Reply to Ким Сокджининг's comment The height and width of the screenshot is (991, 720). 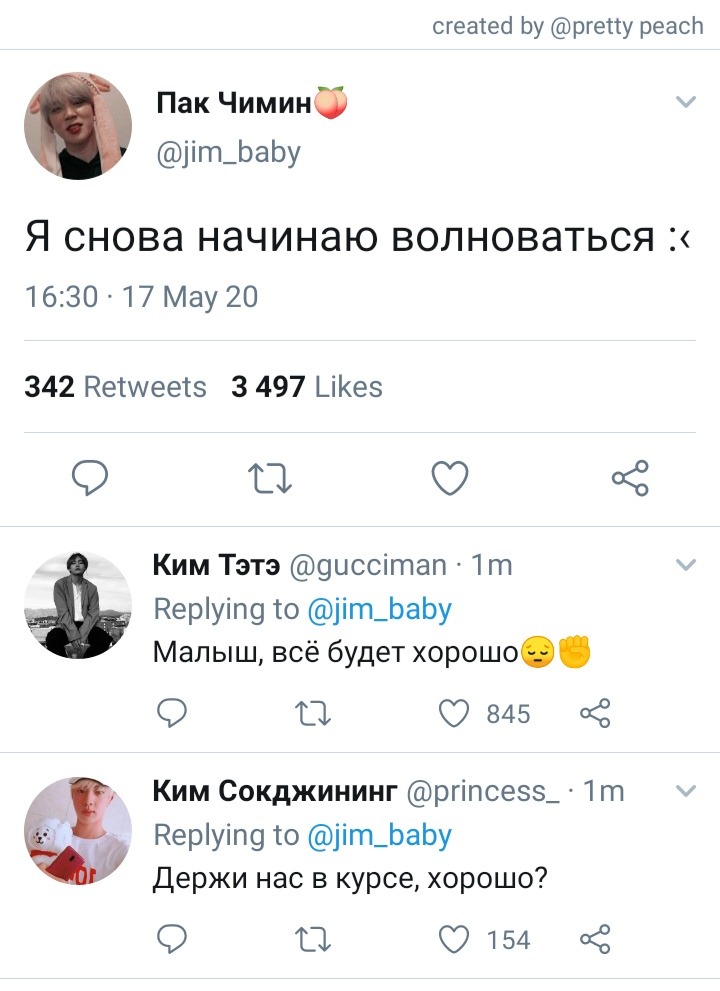point(171,939)
